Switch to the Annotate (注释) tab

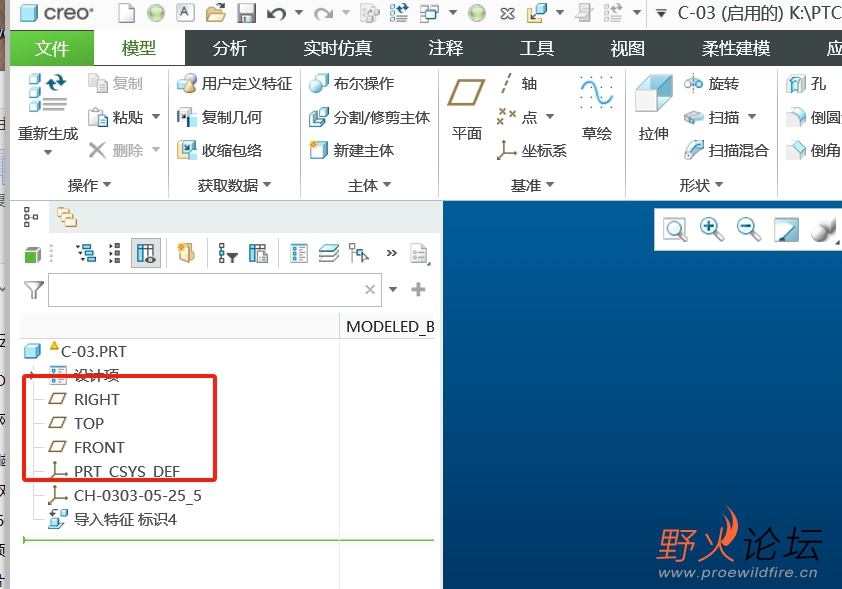(446, 48)
